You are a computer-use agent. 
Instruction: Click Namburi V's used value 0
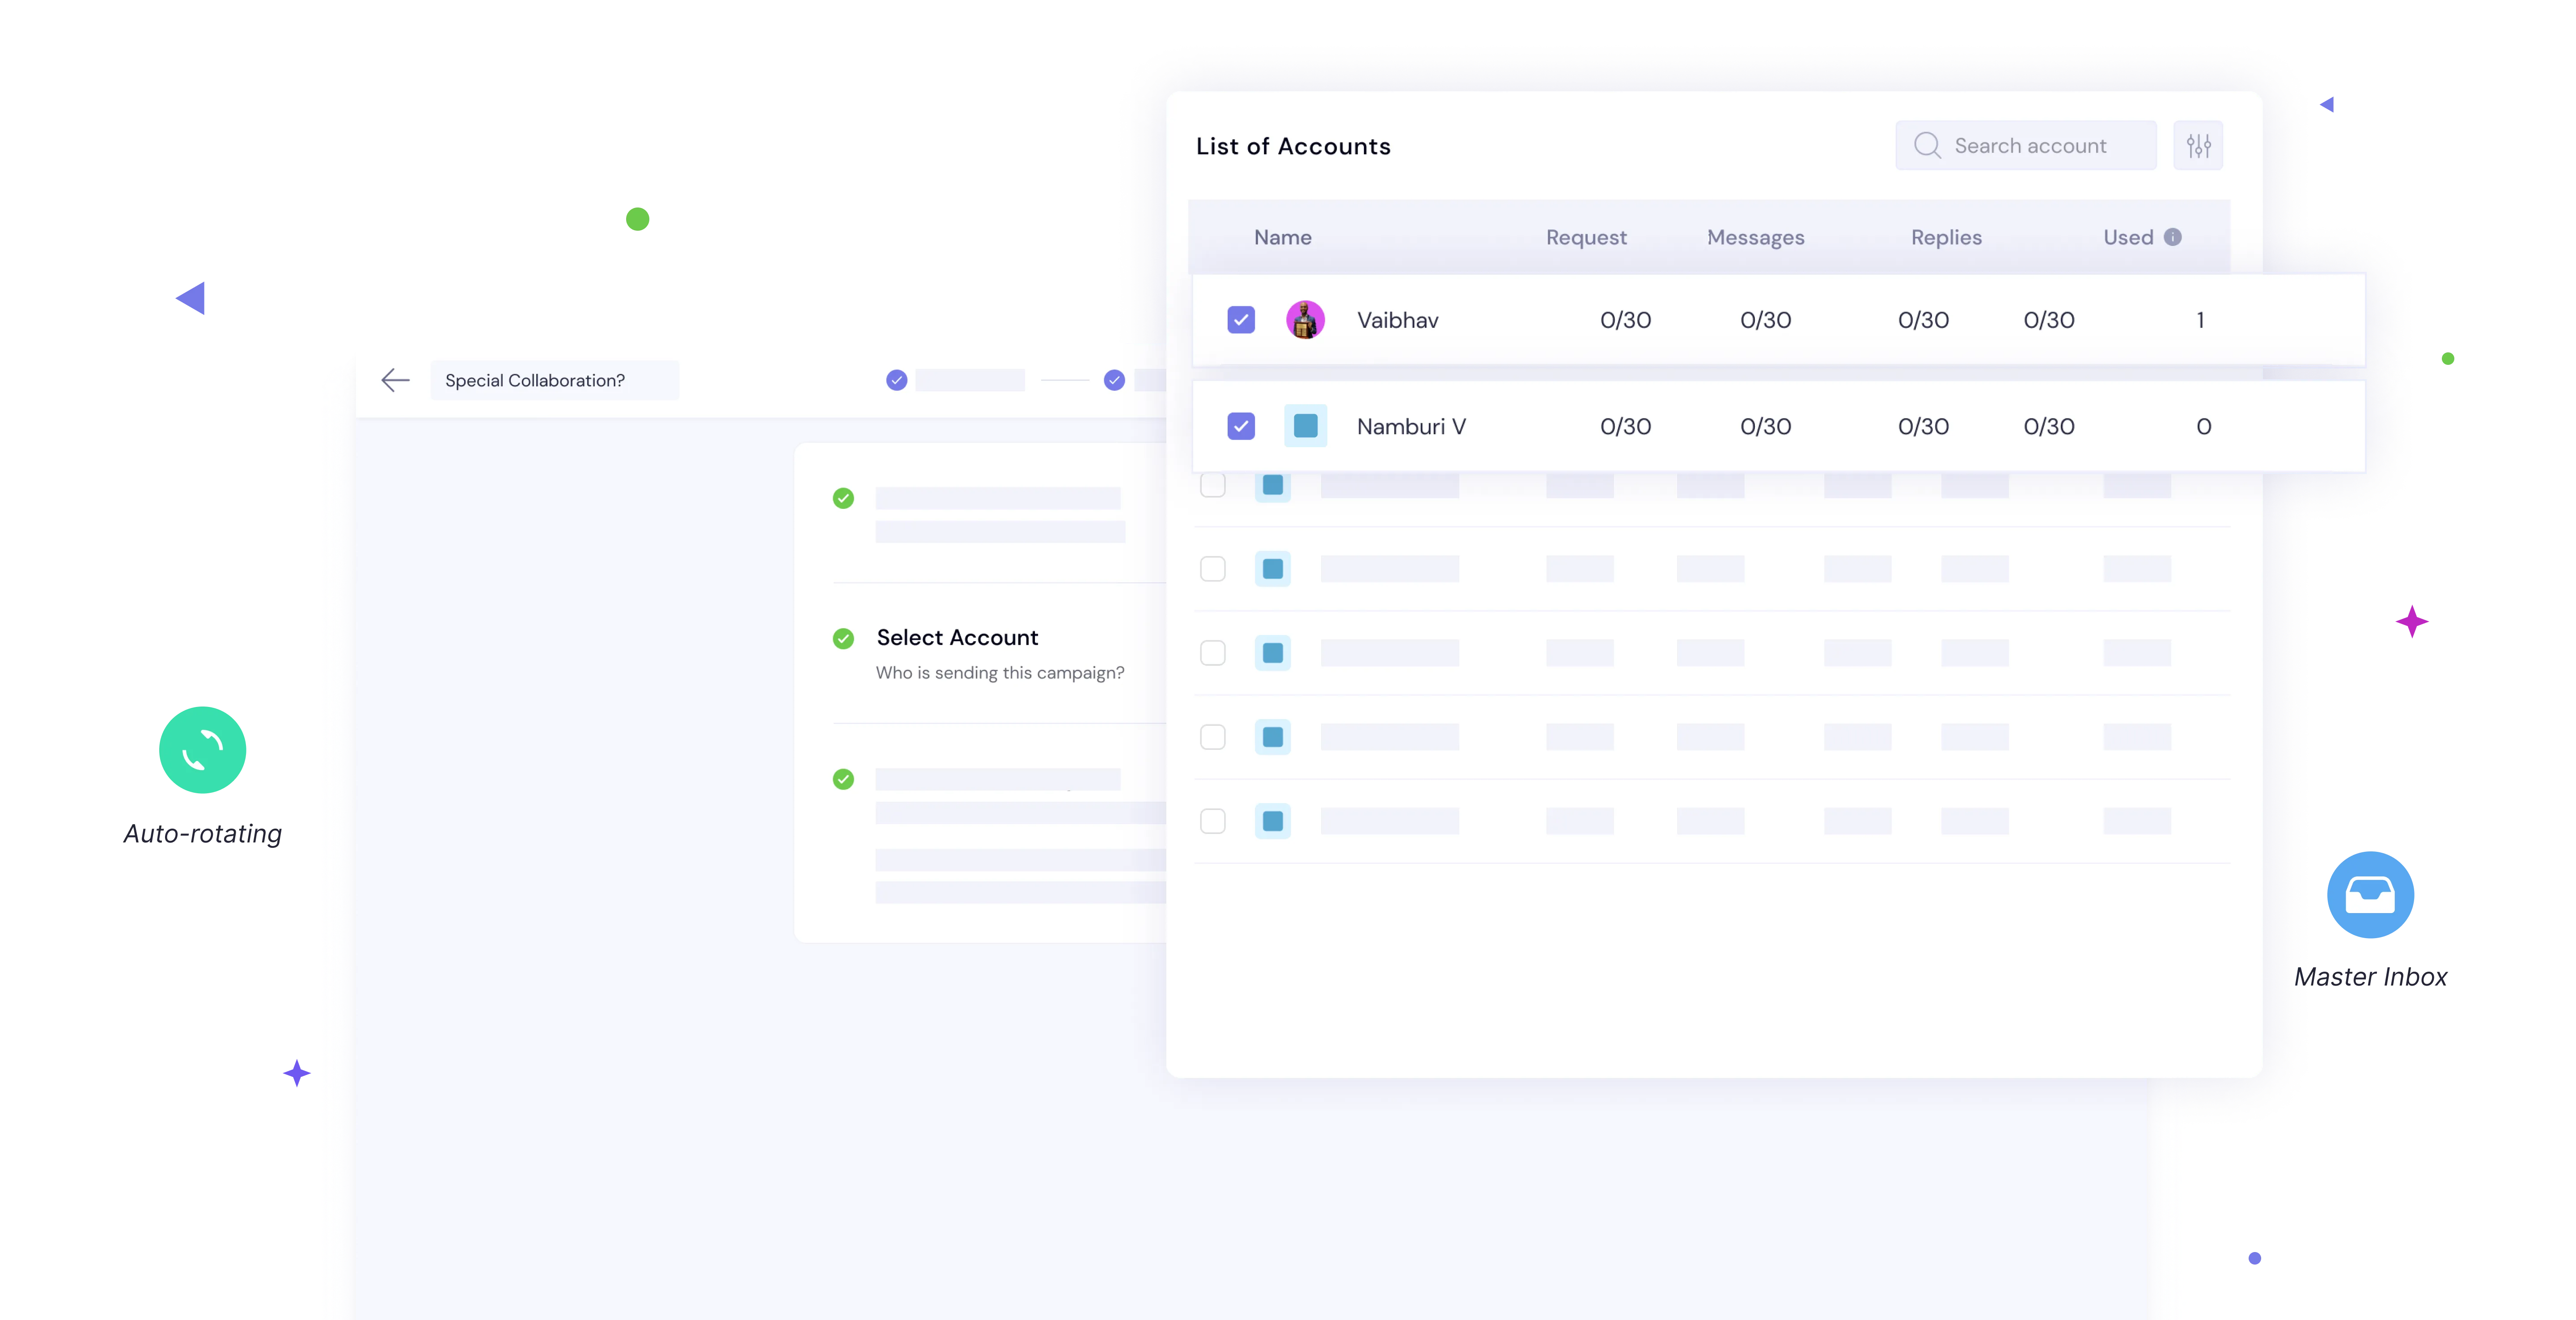[x=2203, y=426]
